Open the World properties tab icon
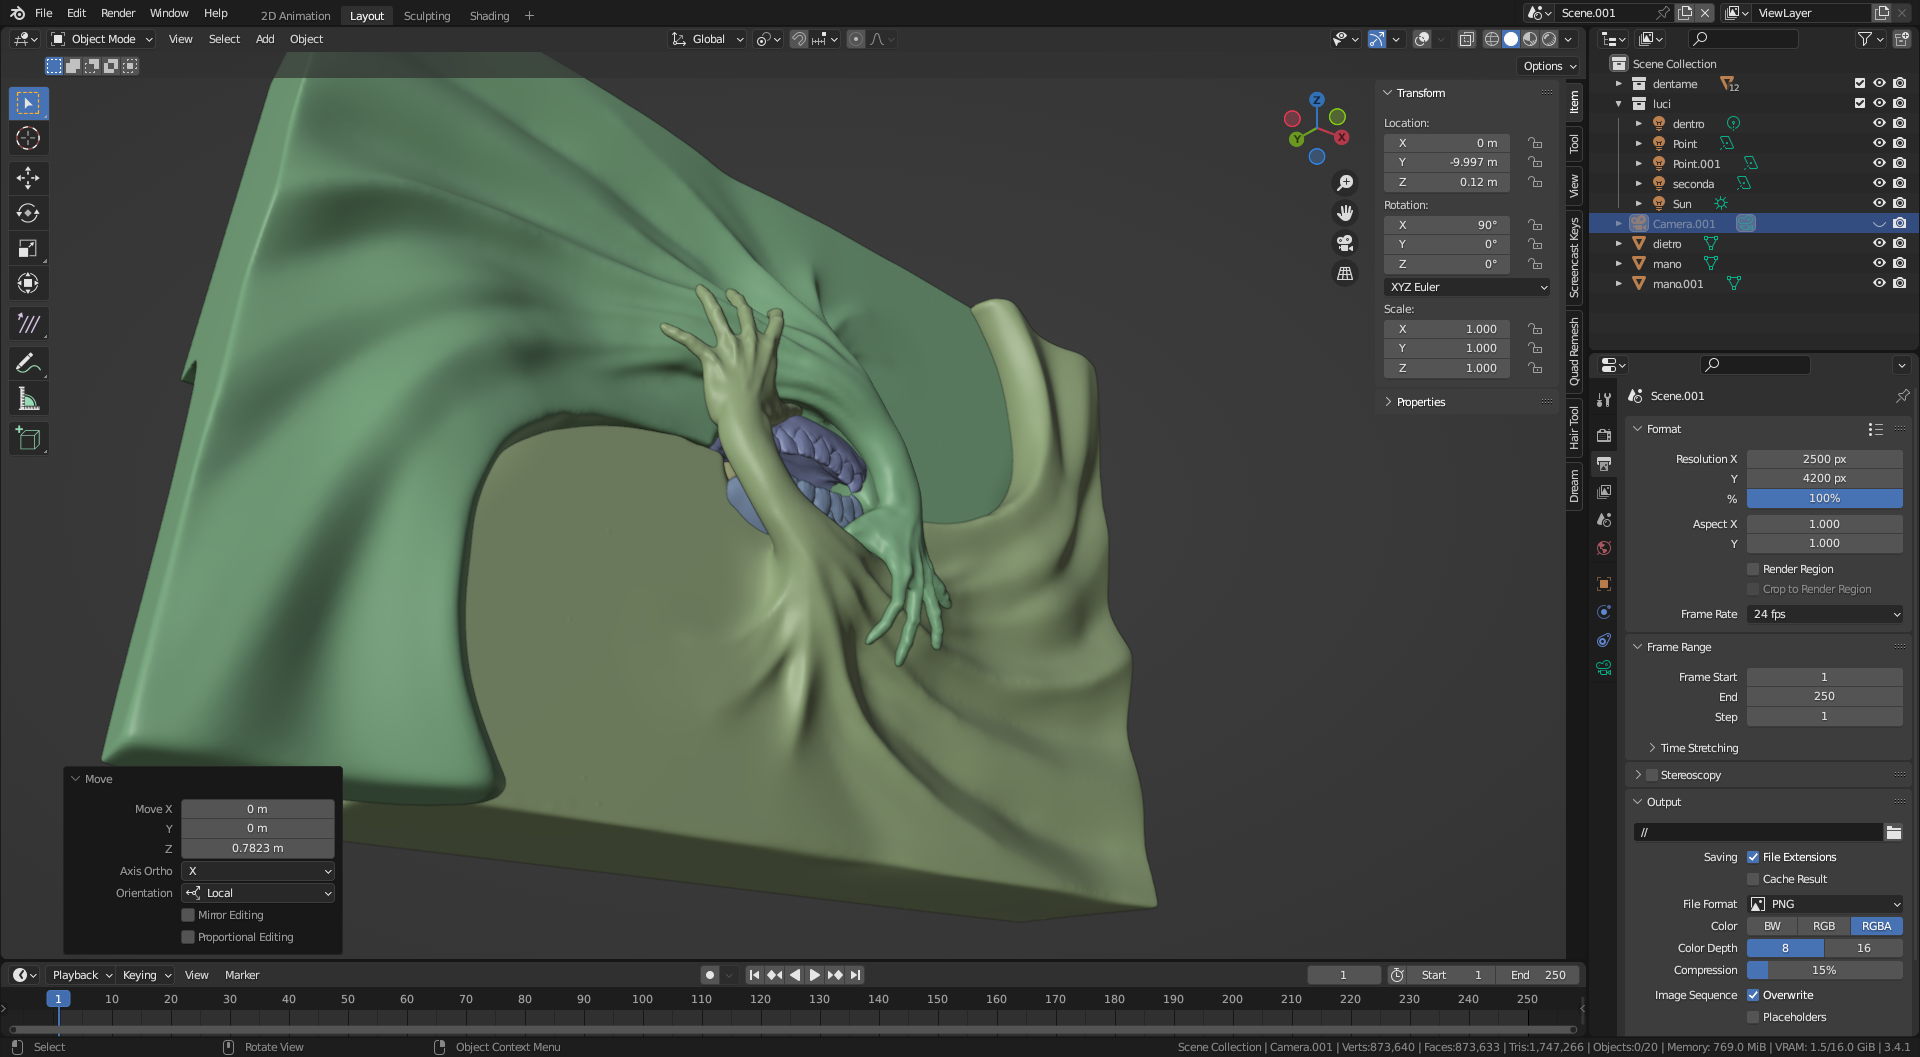 coord(1604,548)
